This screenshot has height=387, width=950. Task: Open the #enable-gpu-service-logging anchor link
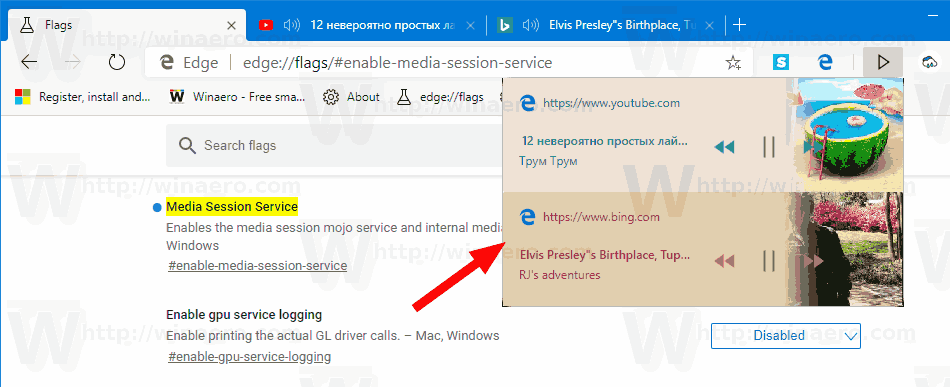[x=250, y=356]
